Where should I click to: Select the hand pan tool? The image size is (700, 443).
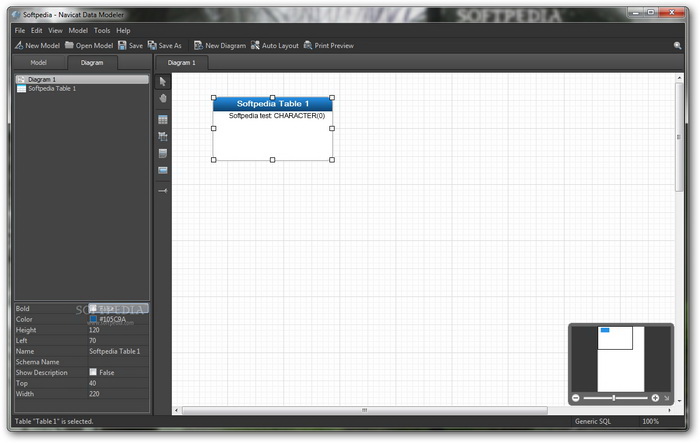pos(163,98)
